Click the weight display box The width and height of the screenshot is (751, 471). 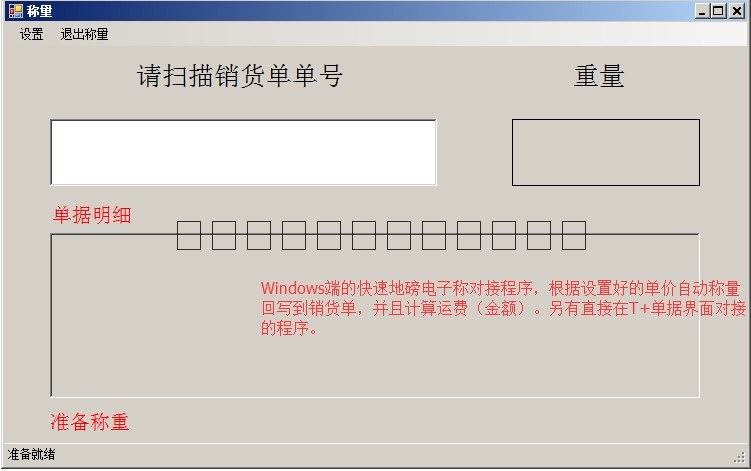click(x=606, y=152)
